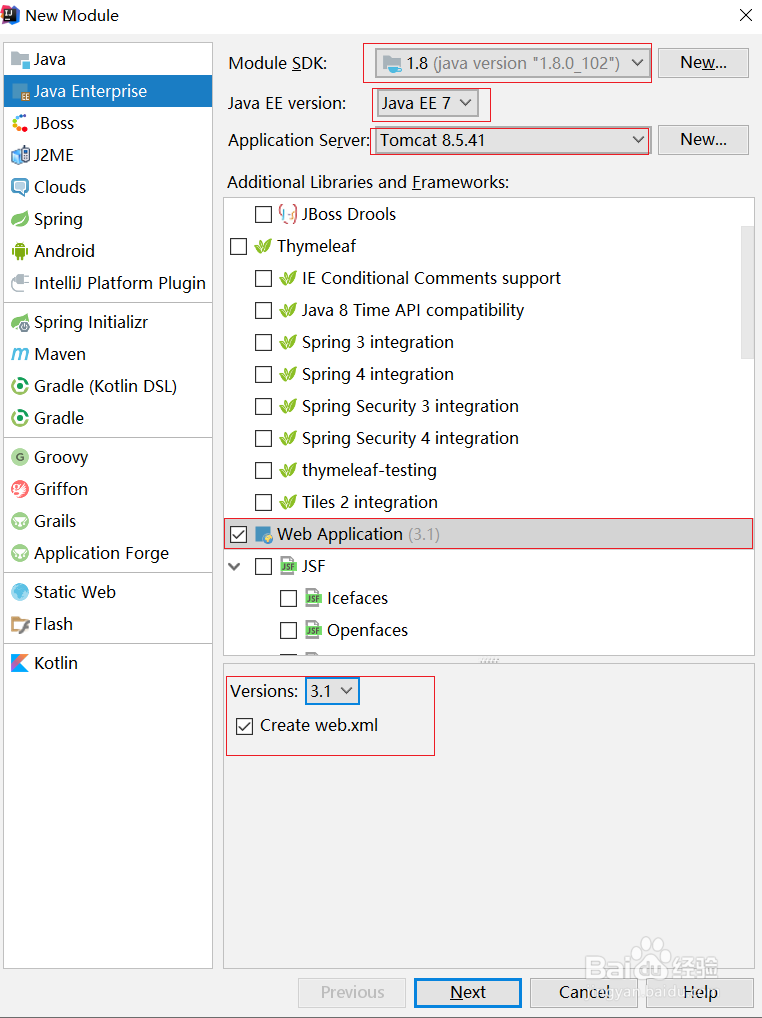
Task: Select the Clouds module icon
Action: coord(19,187)
